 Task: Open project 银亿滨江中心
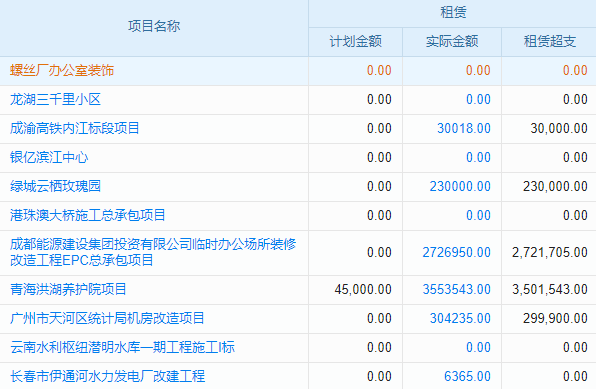(x=49, y=157)
